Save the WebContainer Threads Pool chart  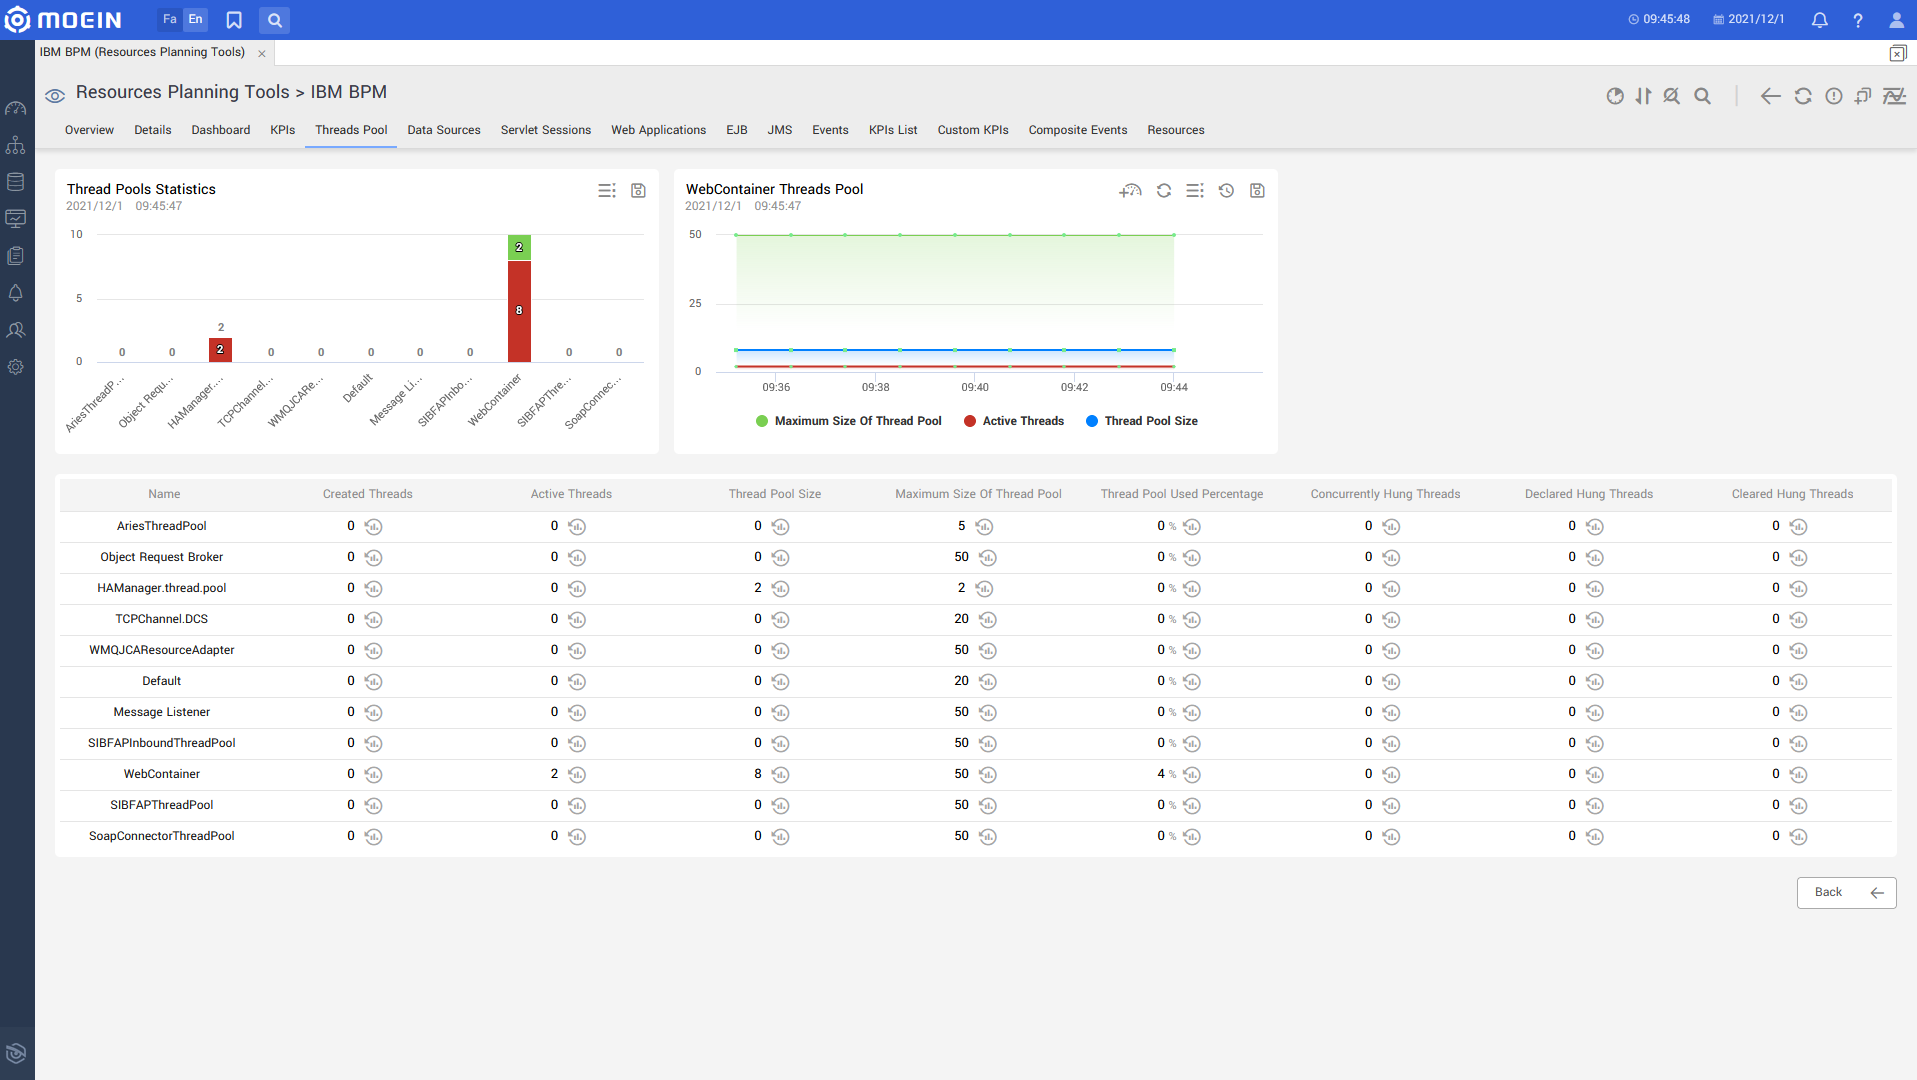[1257, 190]
